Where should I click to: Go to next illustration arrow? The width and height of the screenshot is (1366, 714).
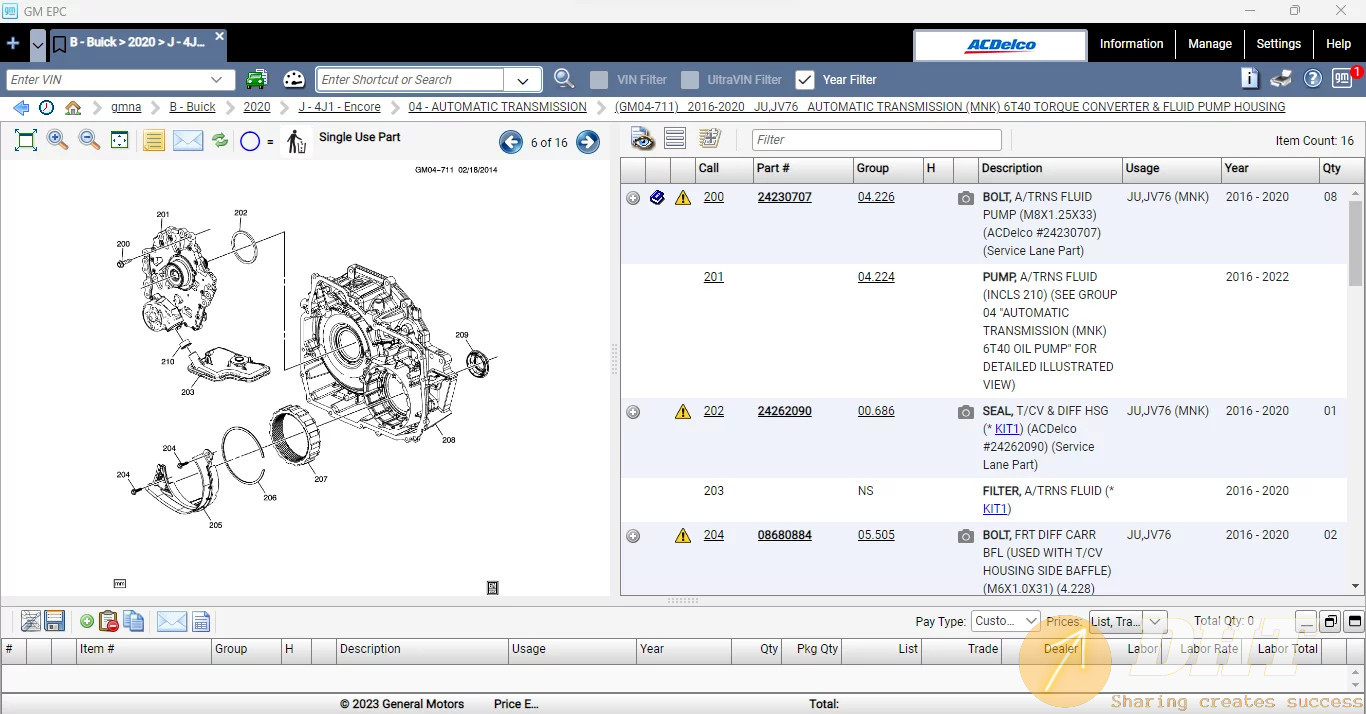tap(588, 142)
